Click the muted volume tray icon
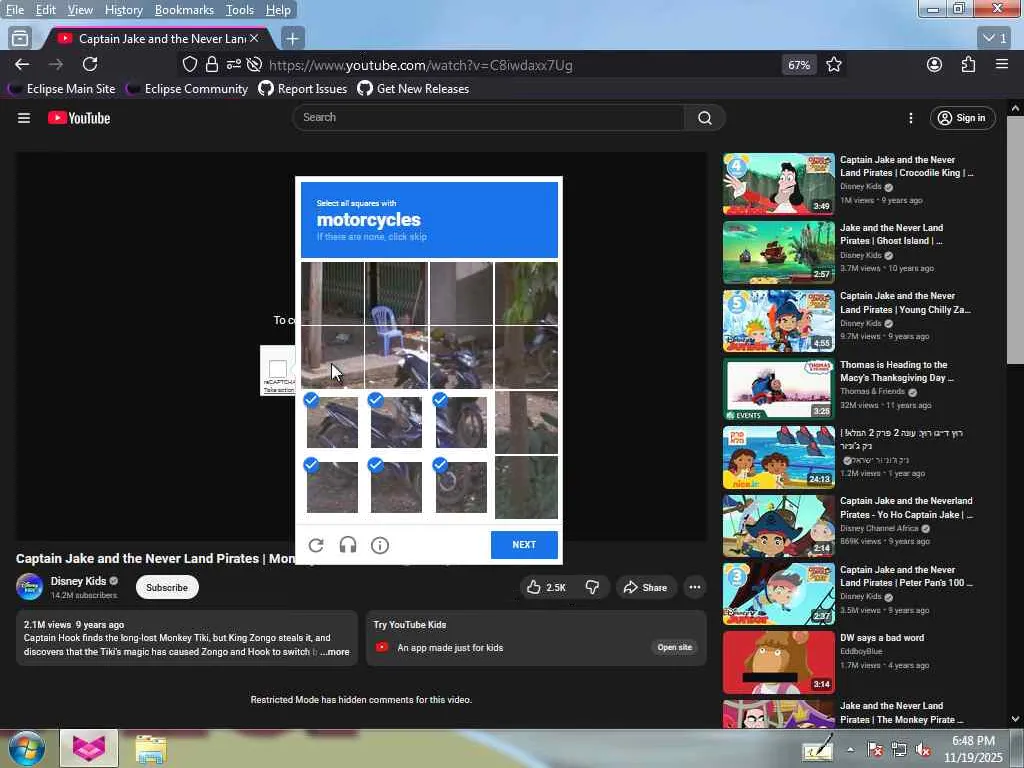The image size is (1024, 768). [923, 750]
